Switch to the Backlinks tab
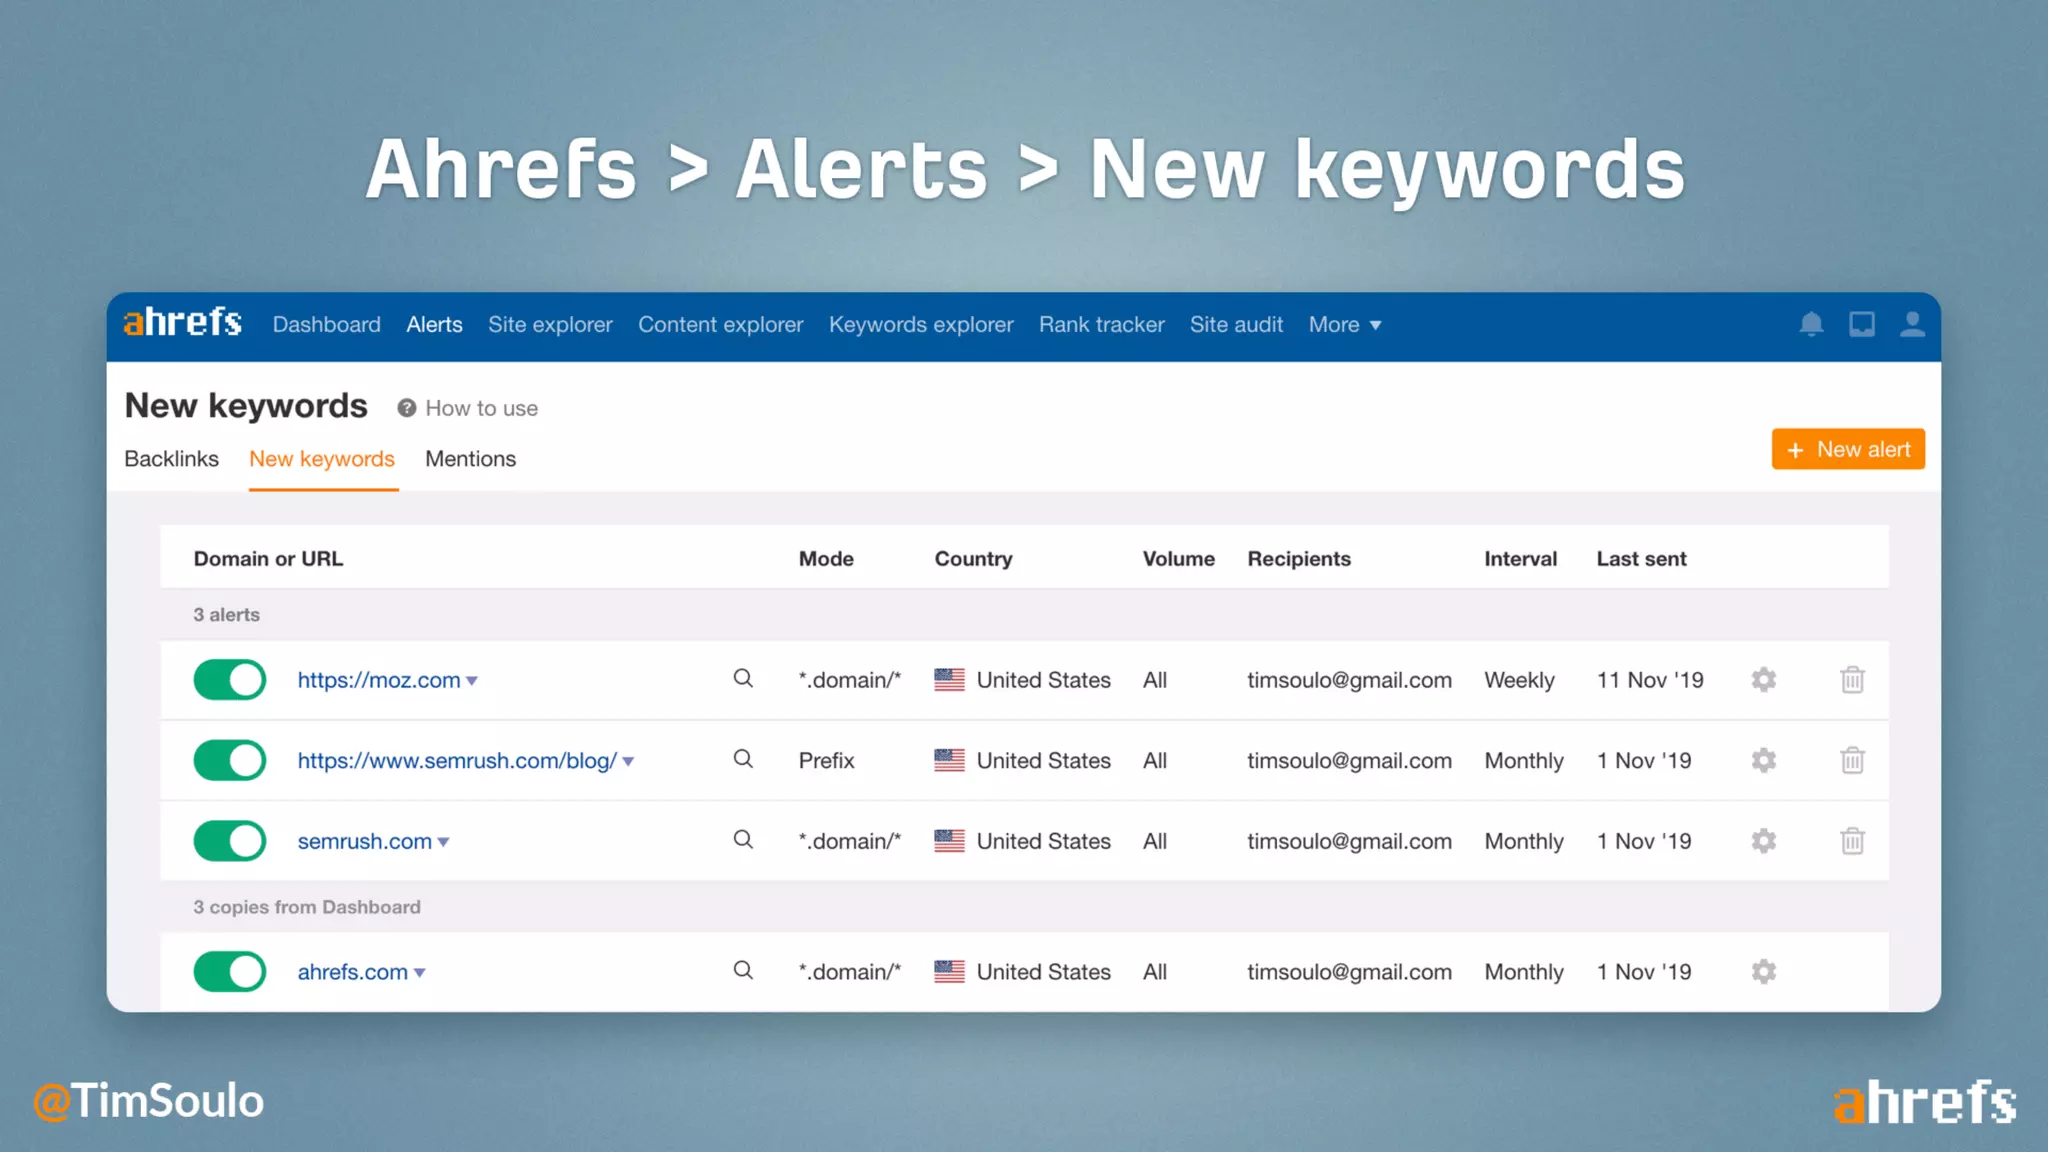The image size is (2048, 1152). (x=171, y=459)
